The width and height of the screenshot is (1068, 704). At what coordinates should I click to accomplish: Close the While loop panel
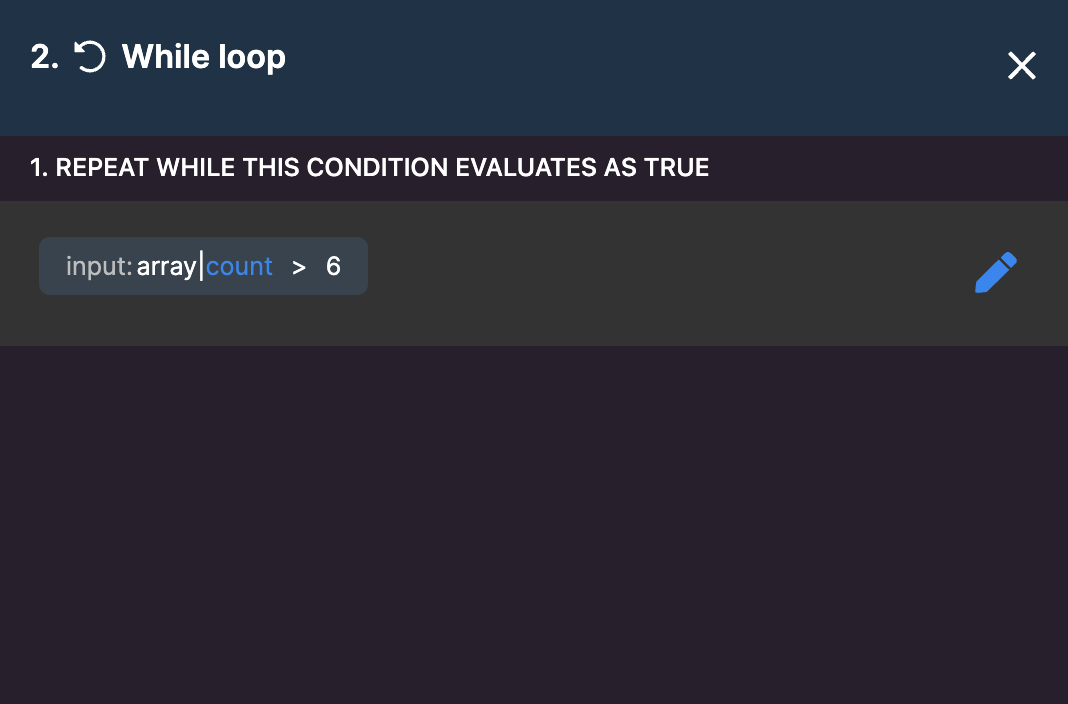click(1022, 66)
